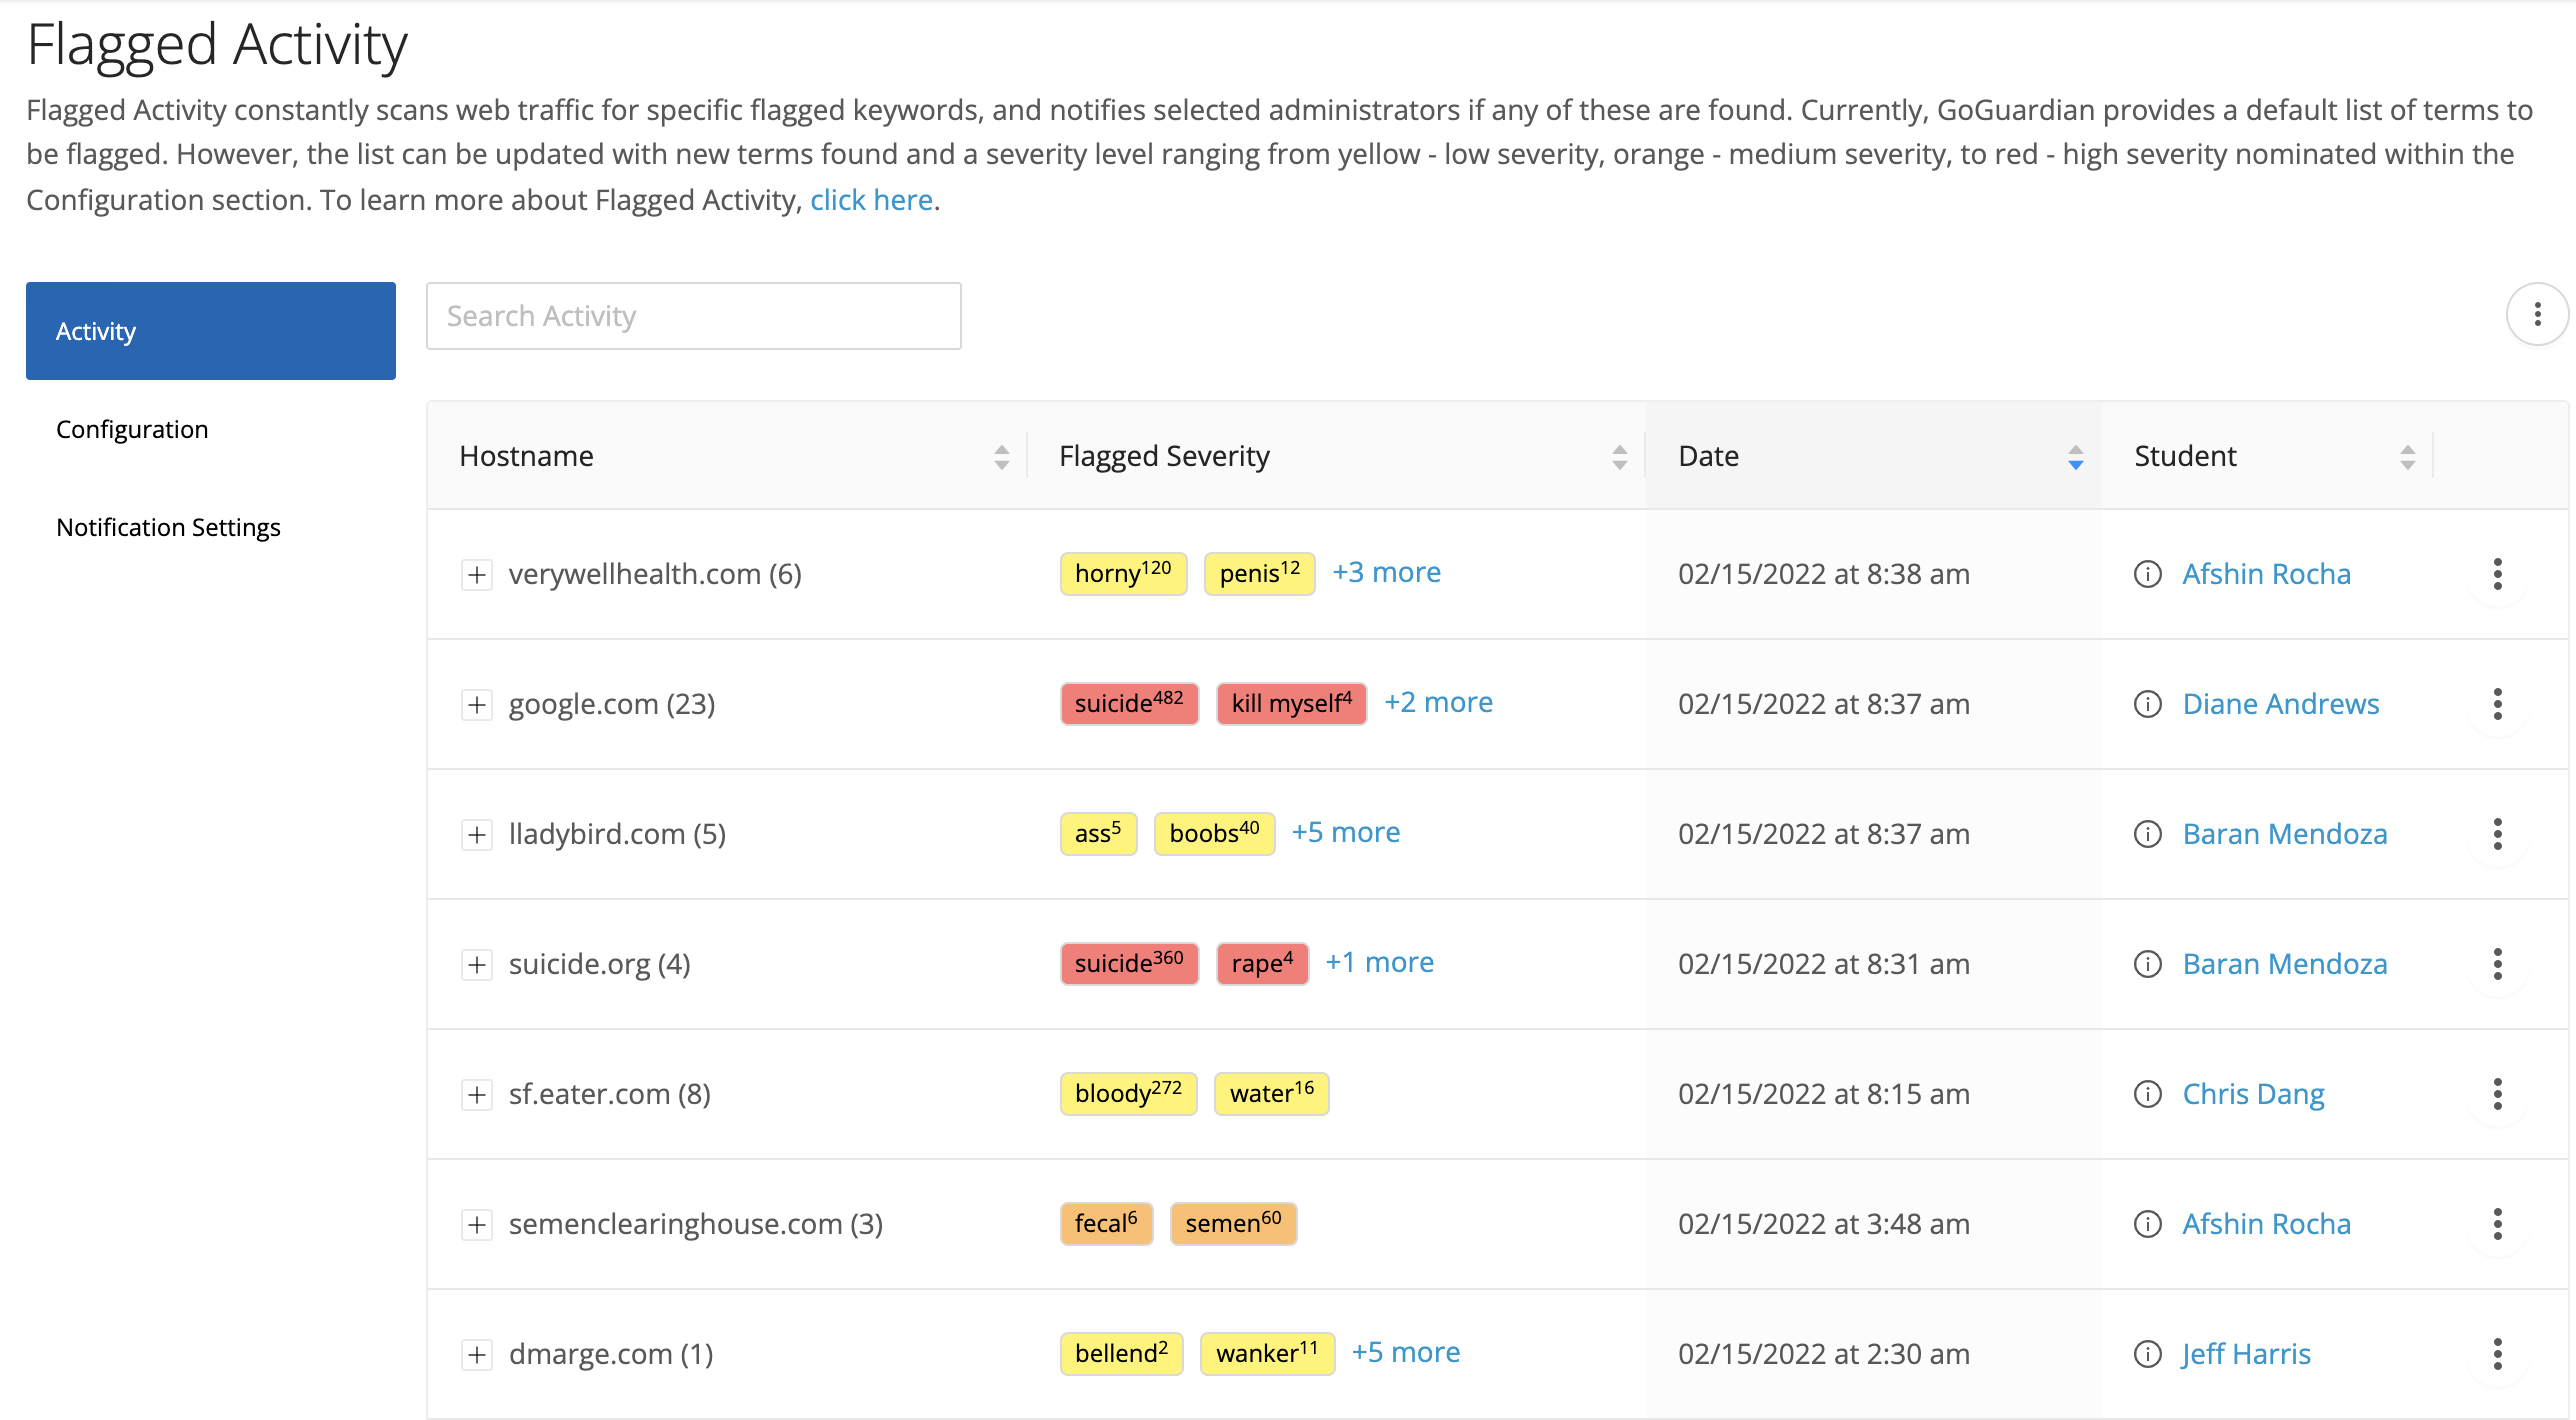Sort table by Flagged Severity column

[1619, 457]
